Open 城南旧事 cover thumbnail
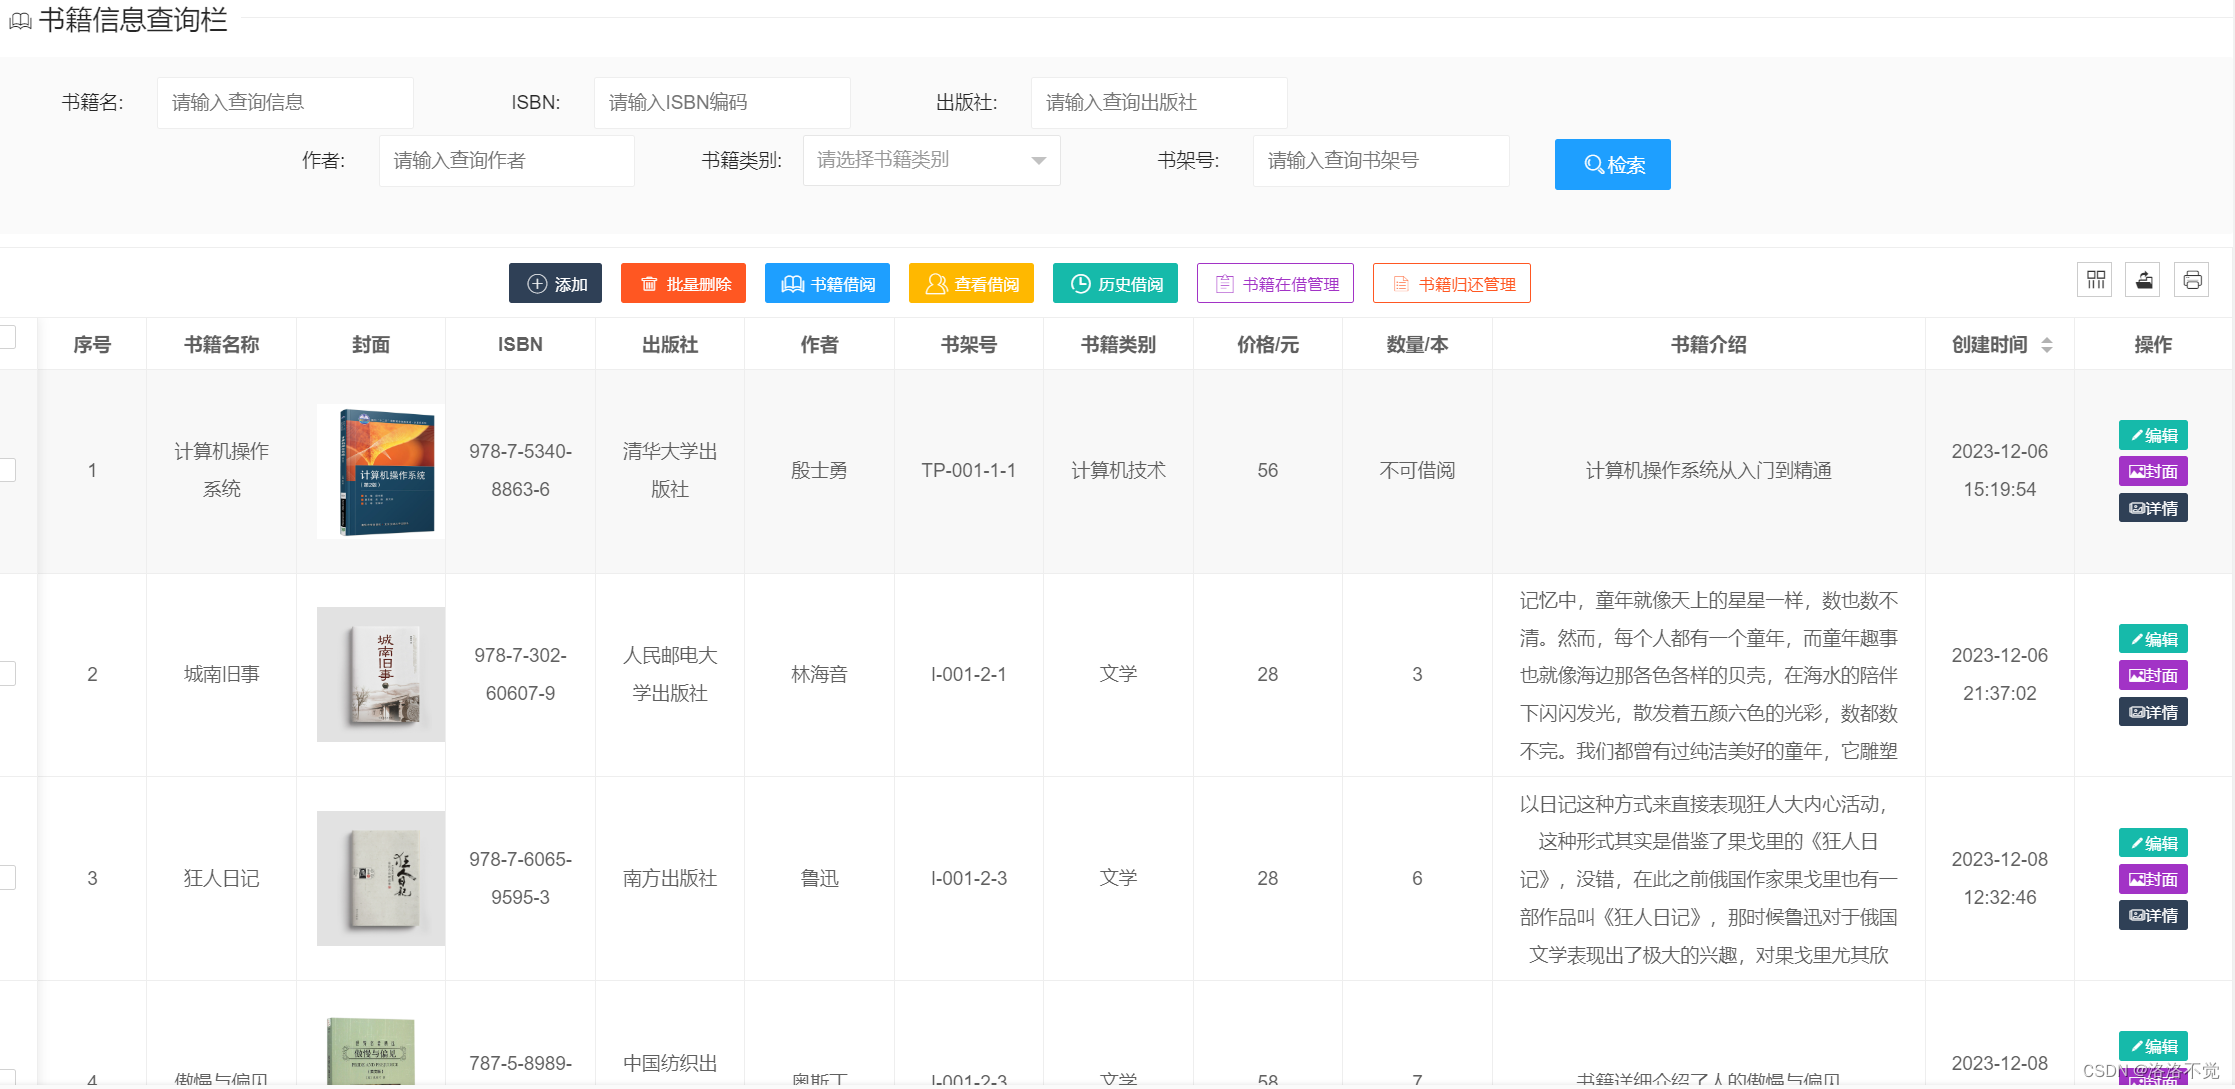Screen dimensions: 2235x1089 (x=380, y=674)
